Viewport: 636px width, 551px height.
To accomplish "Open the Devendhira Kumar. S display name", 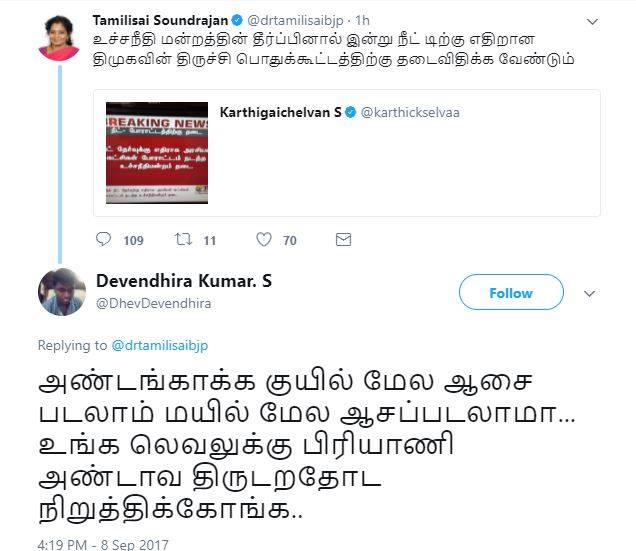I will pos(184,281).
